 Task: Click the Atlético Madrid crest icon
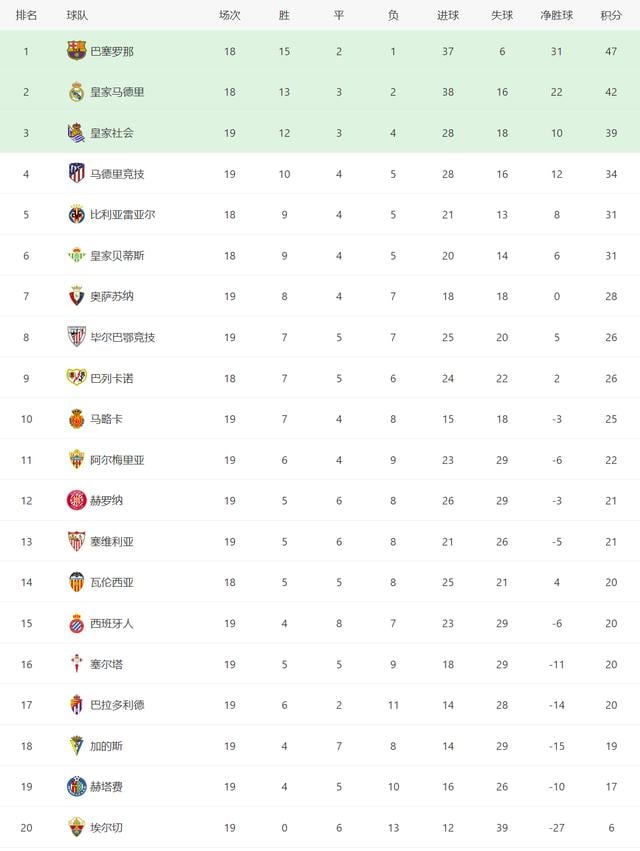click(76, 173)
